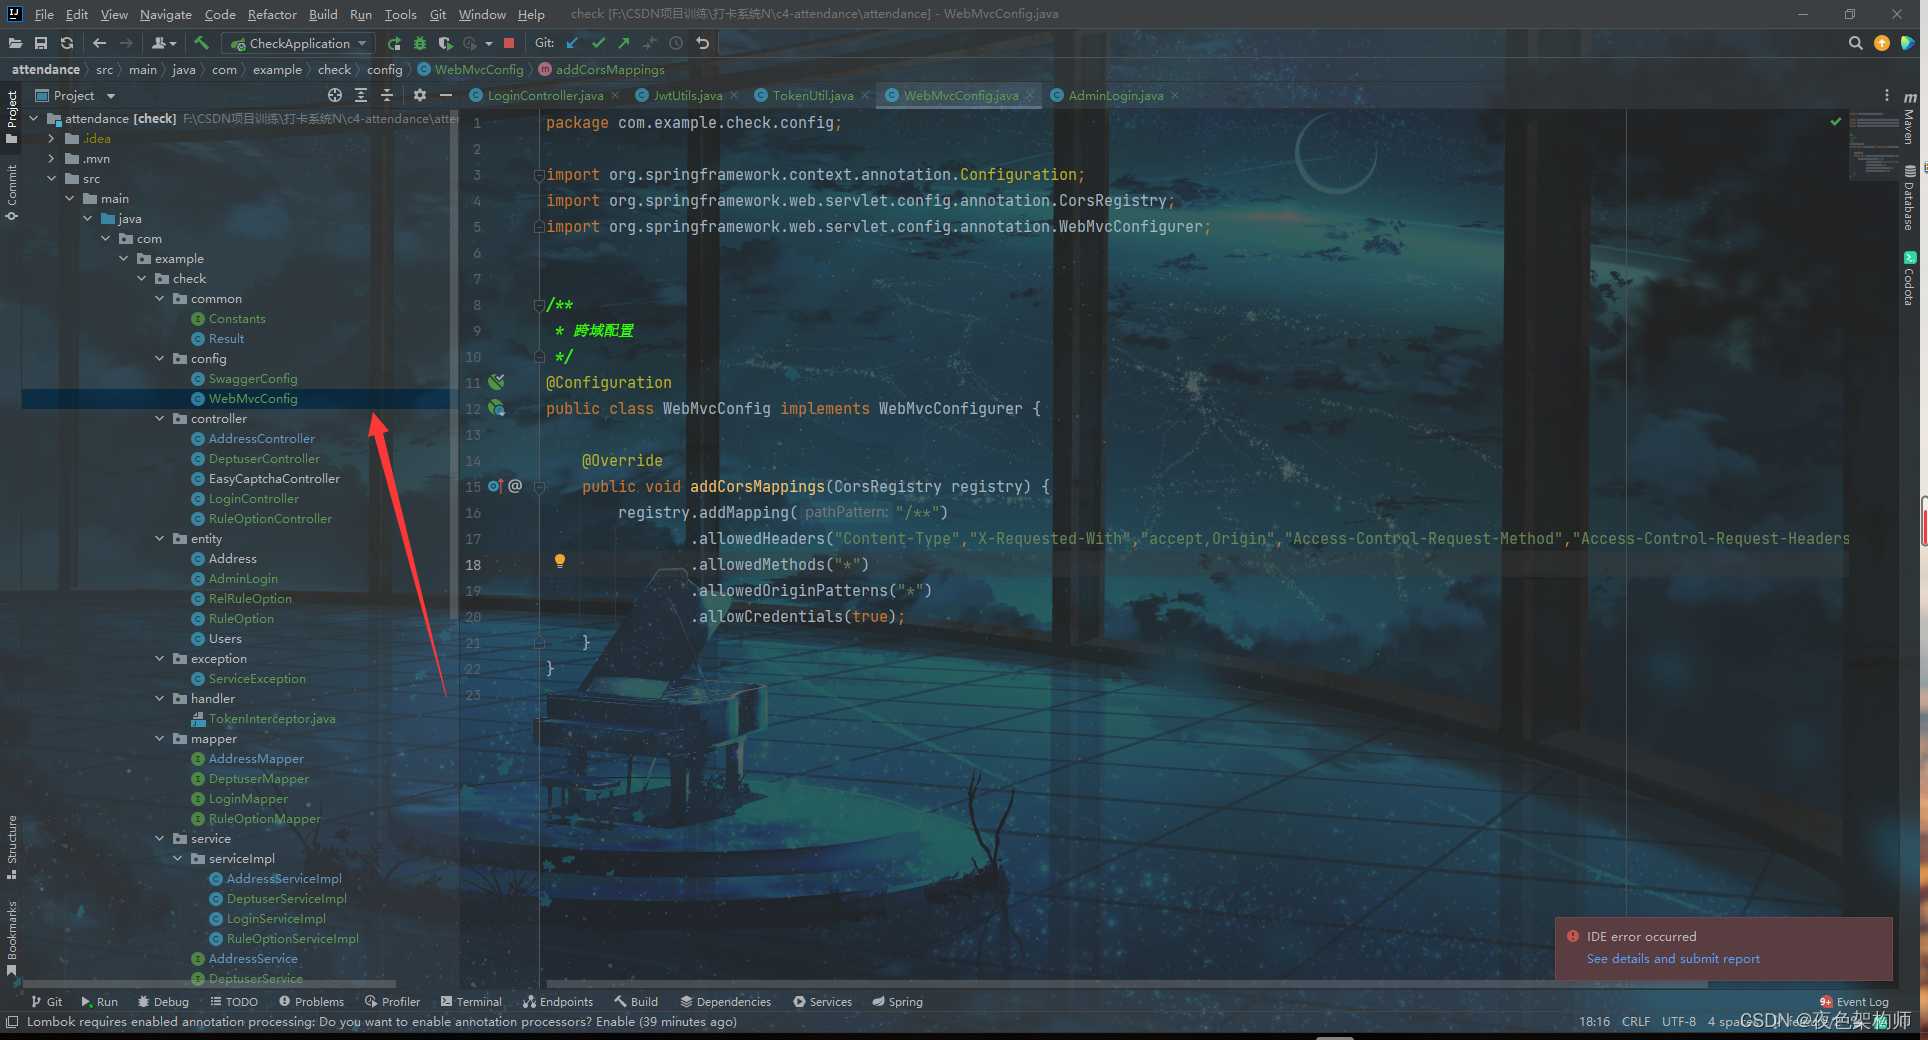Click the Save All icon
The width and height of the screenshot is (1928, 1040).
pos(41,43)
